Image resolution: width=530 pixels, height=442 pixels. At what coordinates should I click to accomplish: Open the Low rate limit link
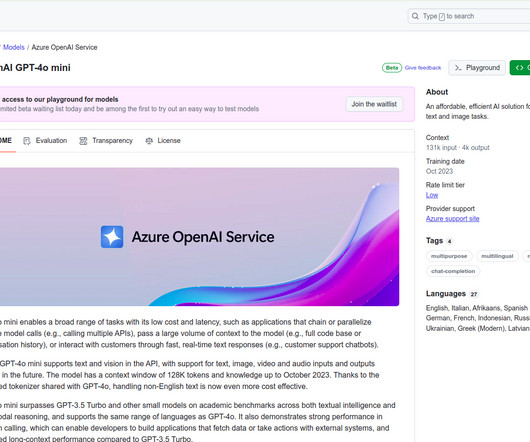[x=432, y=195]
